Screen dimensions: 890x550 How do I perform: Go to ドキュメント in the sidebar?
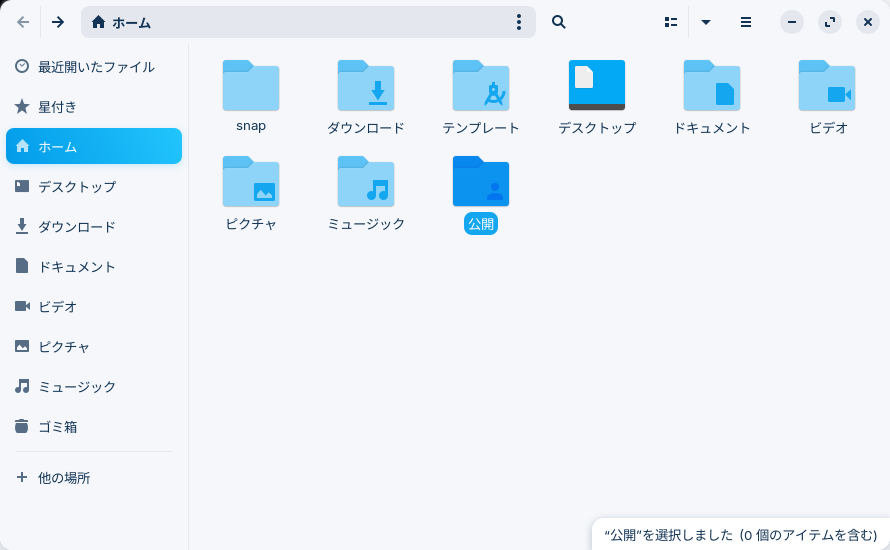point(94,266)
